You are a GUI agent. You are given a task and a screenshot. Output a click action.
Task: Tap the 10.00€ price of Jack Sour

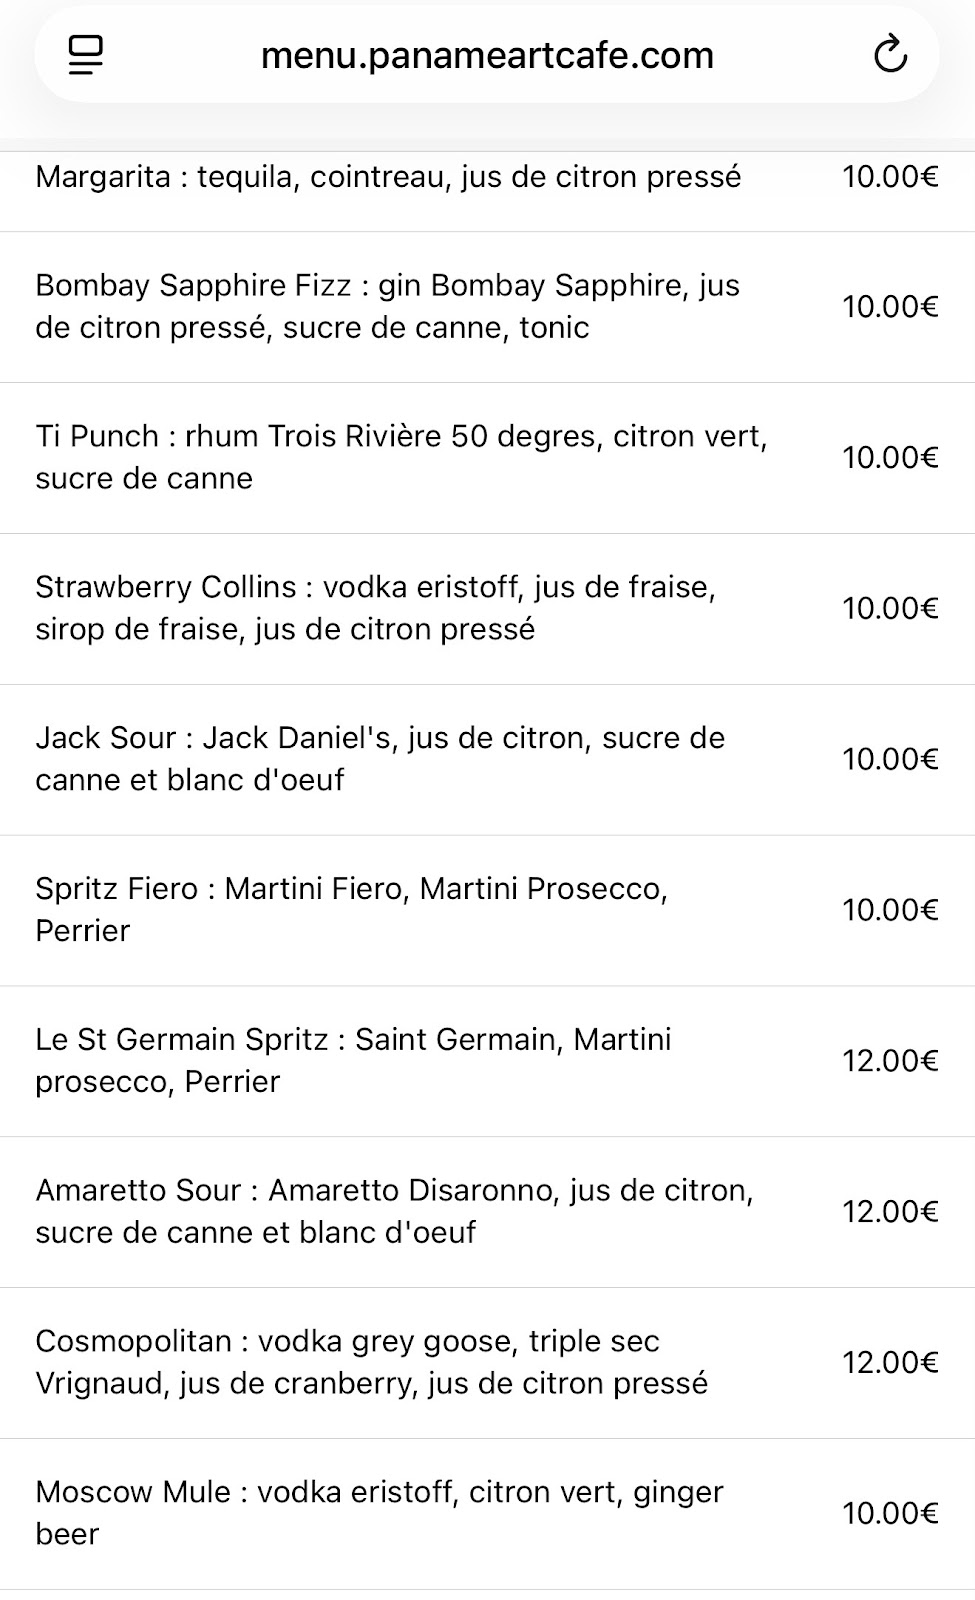click(x=890, y=760)
